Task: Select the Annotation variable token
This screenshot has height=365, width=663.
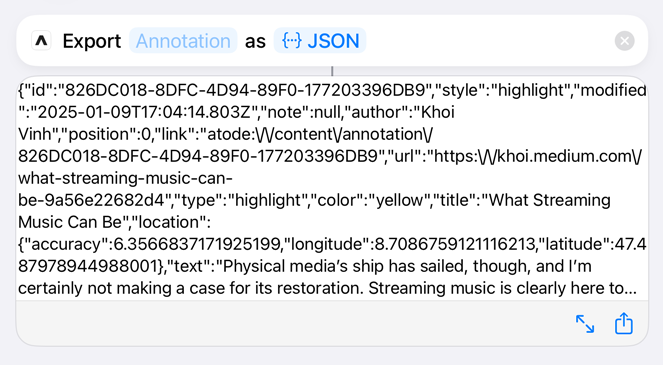Action: (183, 41)
